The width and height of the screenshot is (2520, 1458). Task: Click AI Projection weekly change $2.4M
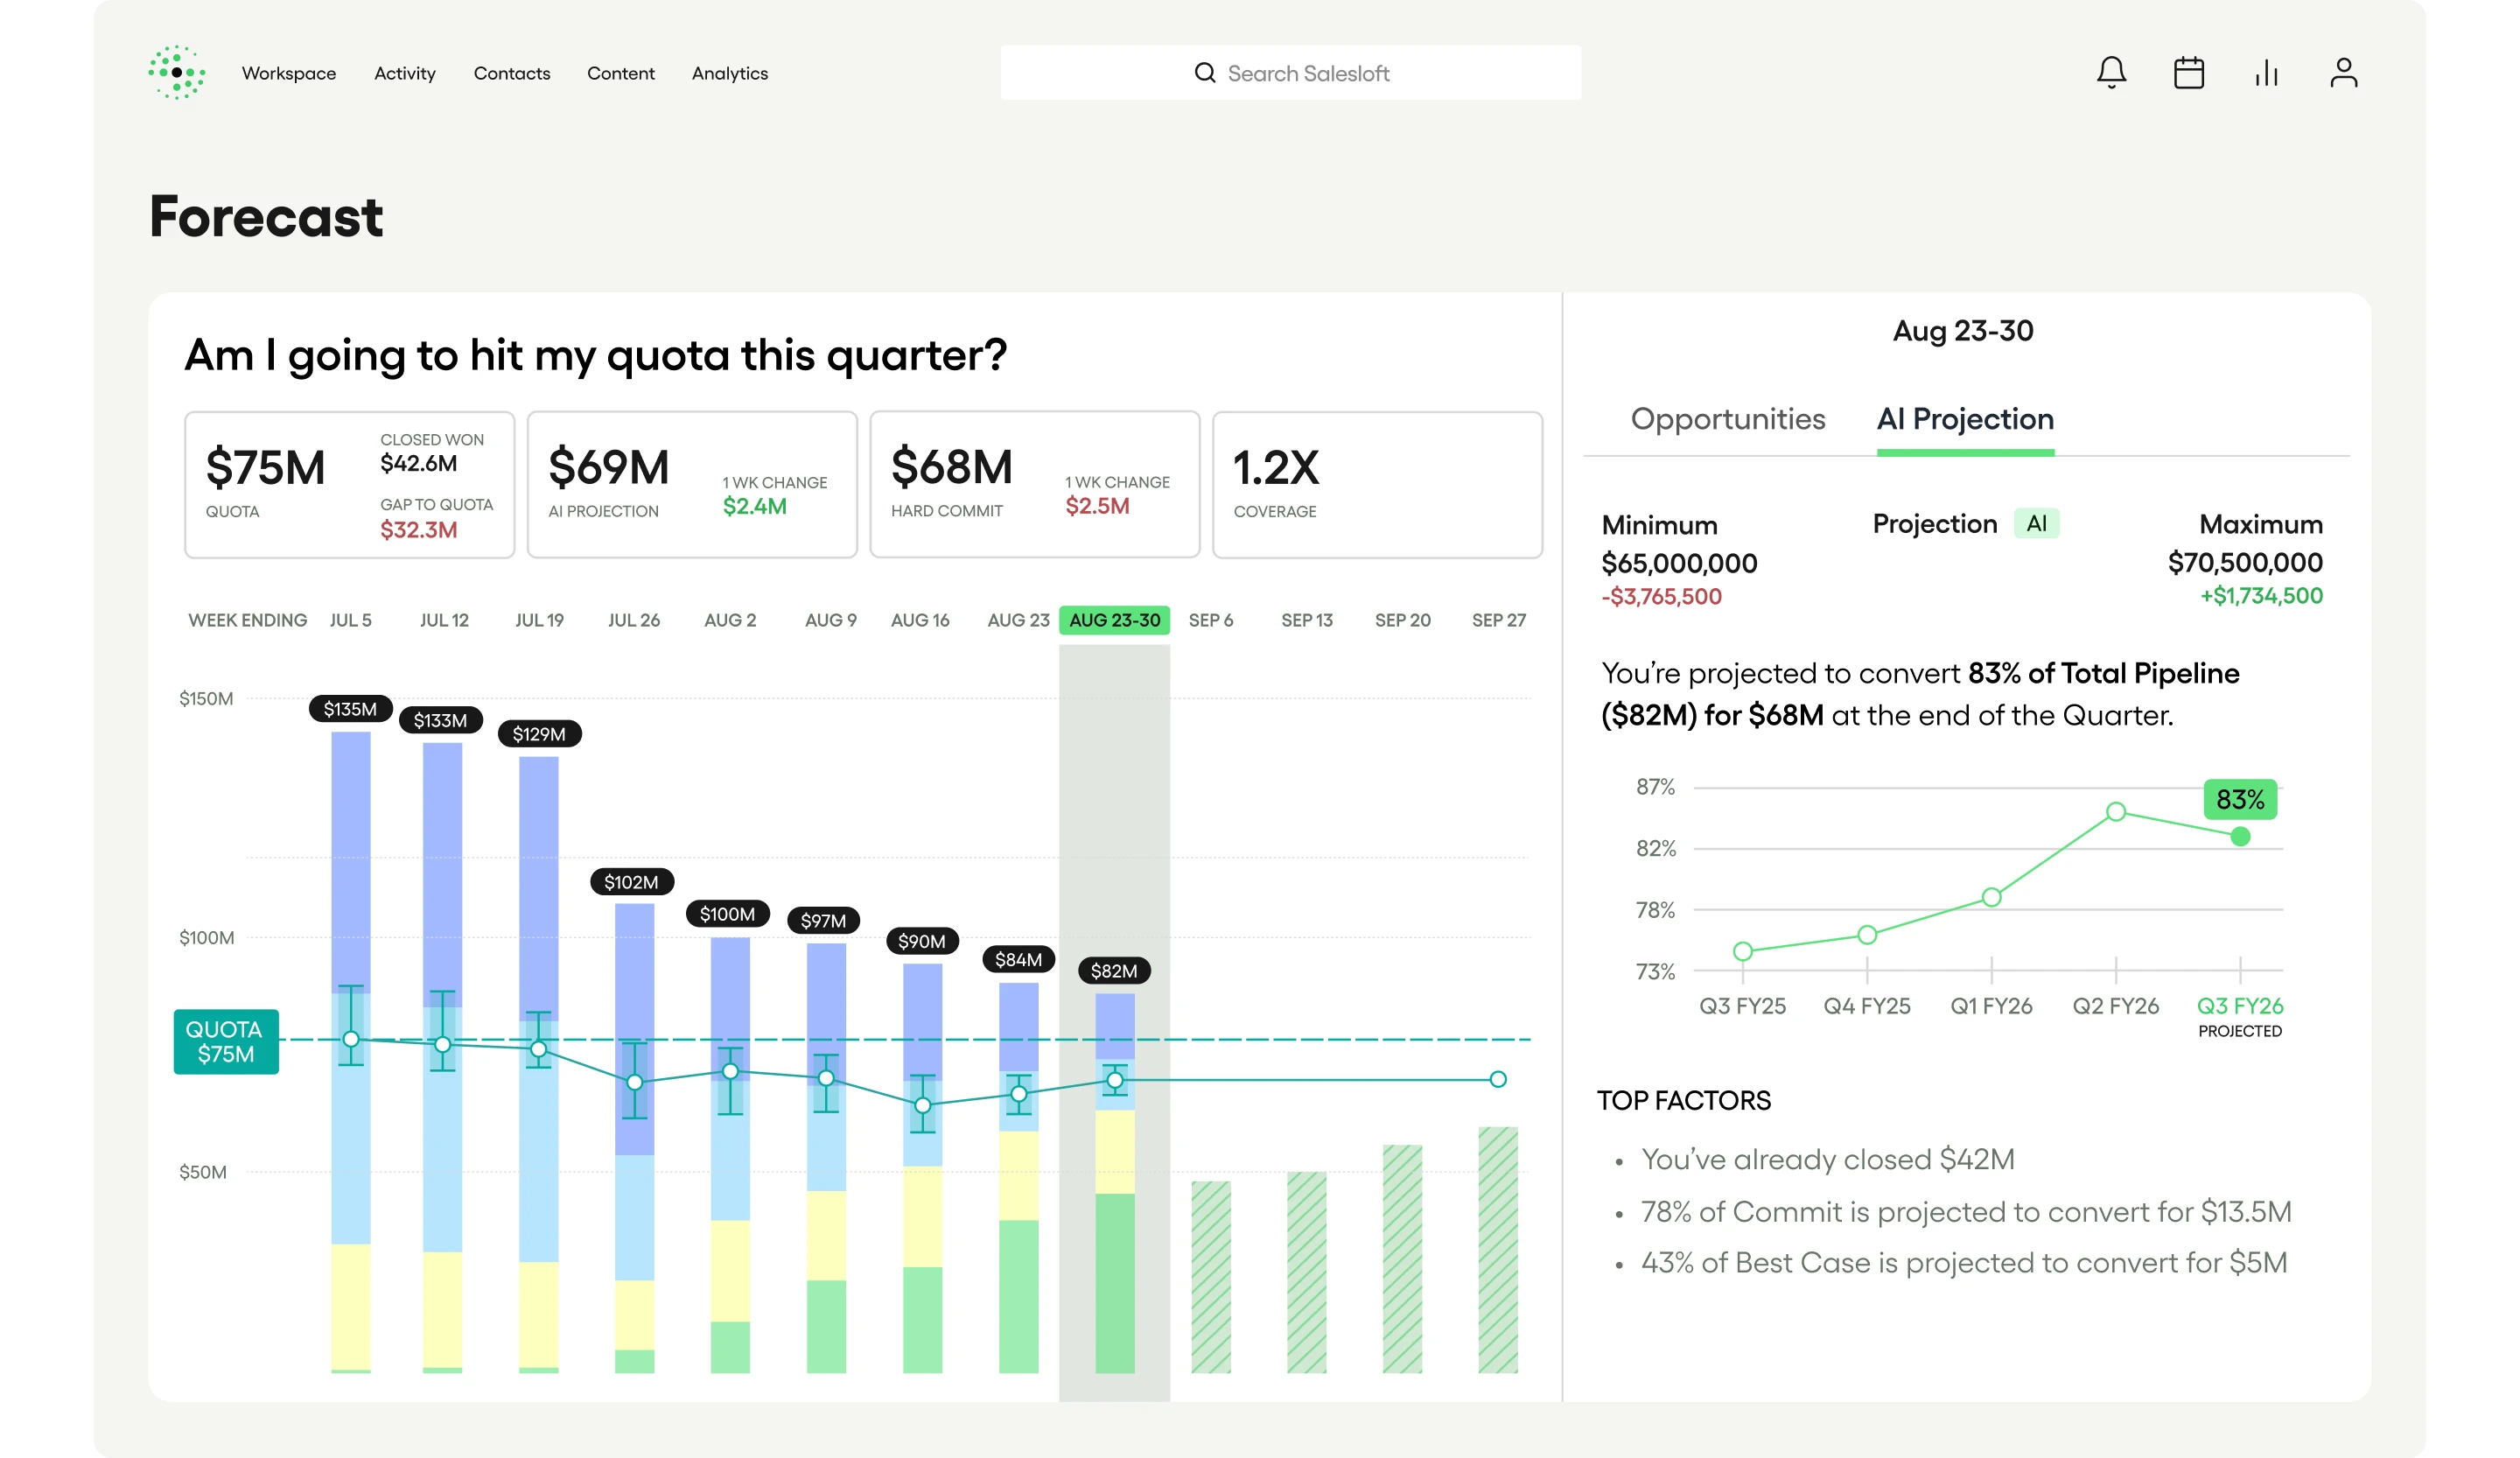(x=755, y=506)
